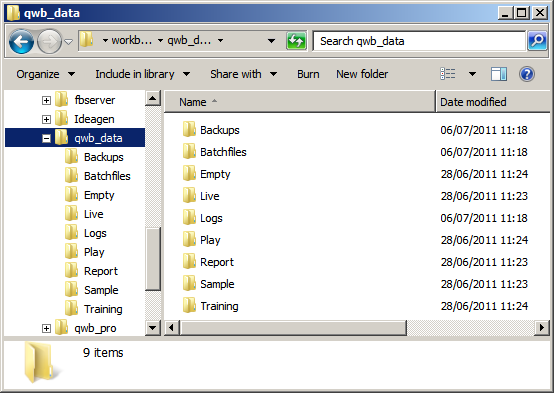Select Empty in the navigation tree

click(99, 195)
